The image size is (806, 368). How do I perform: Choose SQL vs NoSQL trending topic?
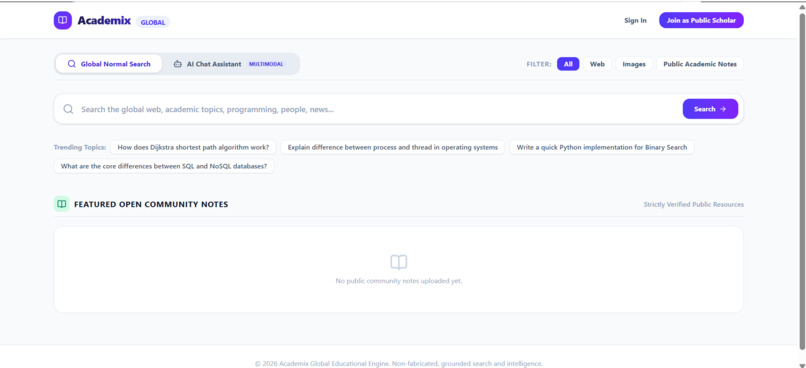(x=164, y=166)
